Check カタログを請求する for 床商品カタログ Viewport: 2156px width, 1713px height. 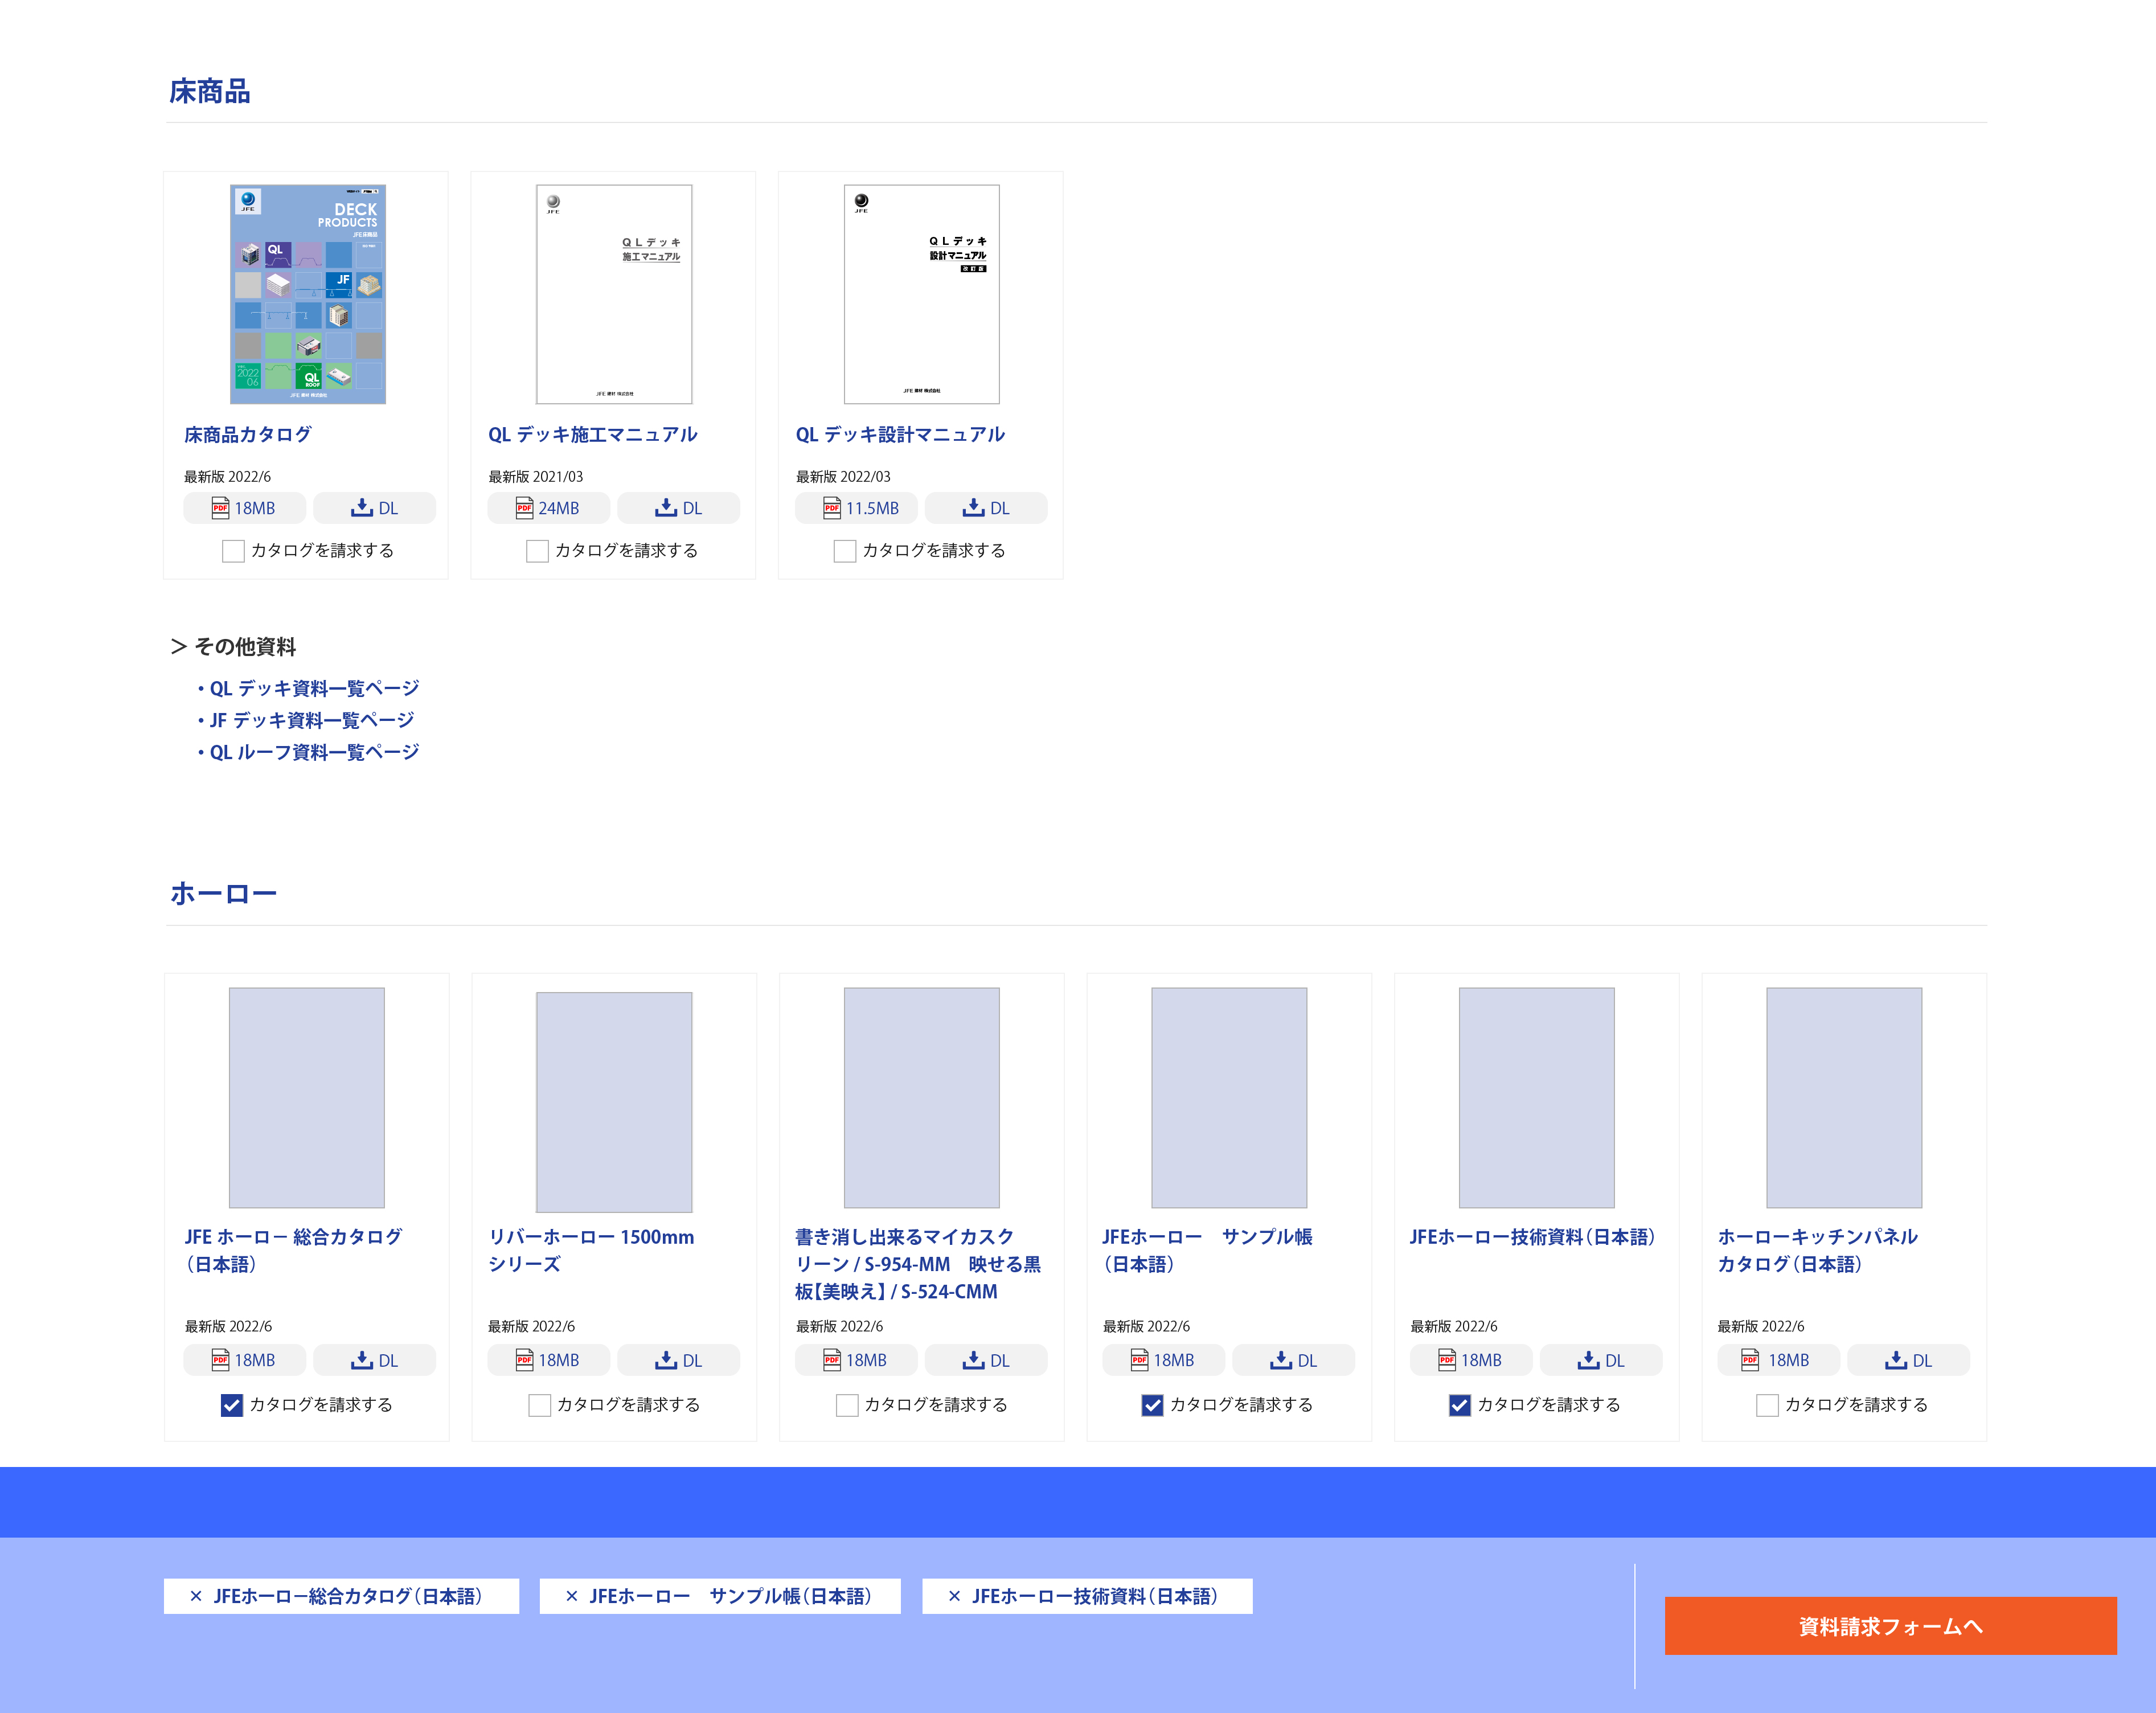[x=233, y=551]
